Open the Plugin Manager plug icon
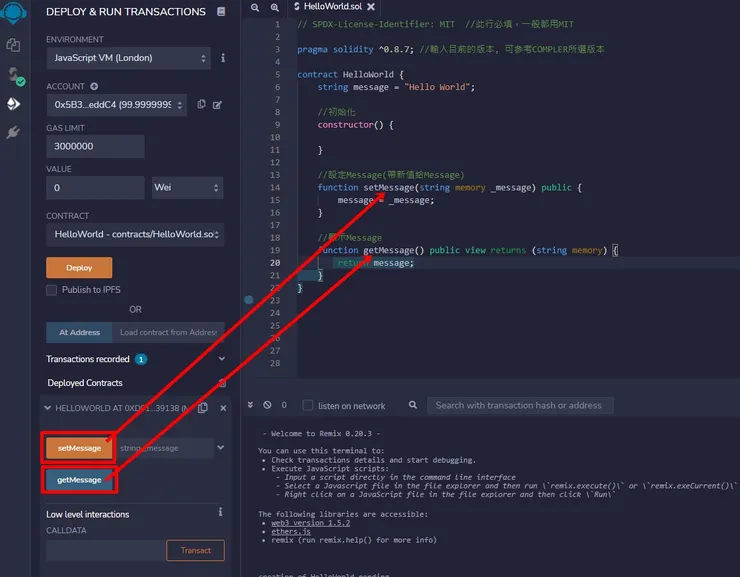This screenshot has width=740, height=577. [13, 132]
